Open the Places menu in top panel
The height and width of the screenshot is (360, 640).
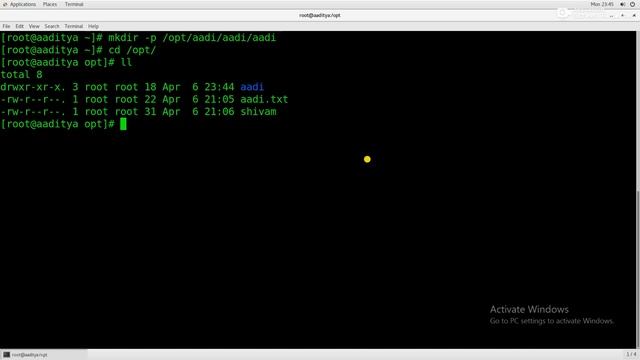click(50, 4)
